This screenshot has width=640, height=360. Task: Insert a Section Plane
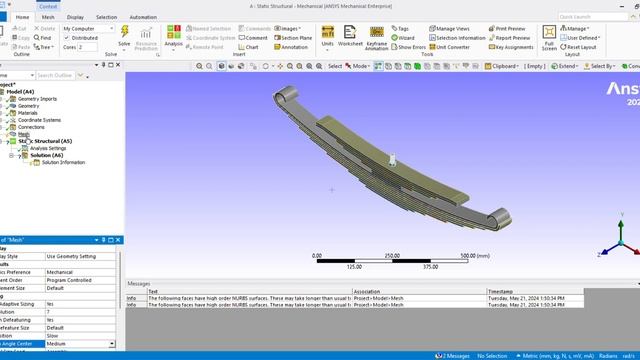[x=293, y=38]
